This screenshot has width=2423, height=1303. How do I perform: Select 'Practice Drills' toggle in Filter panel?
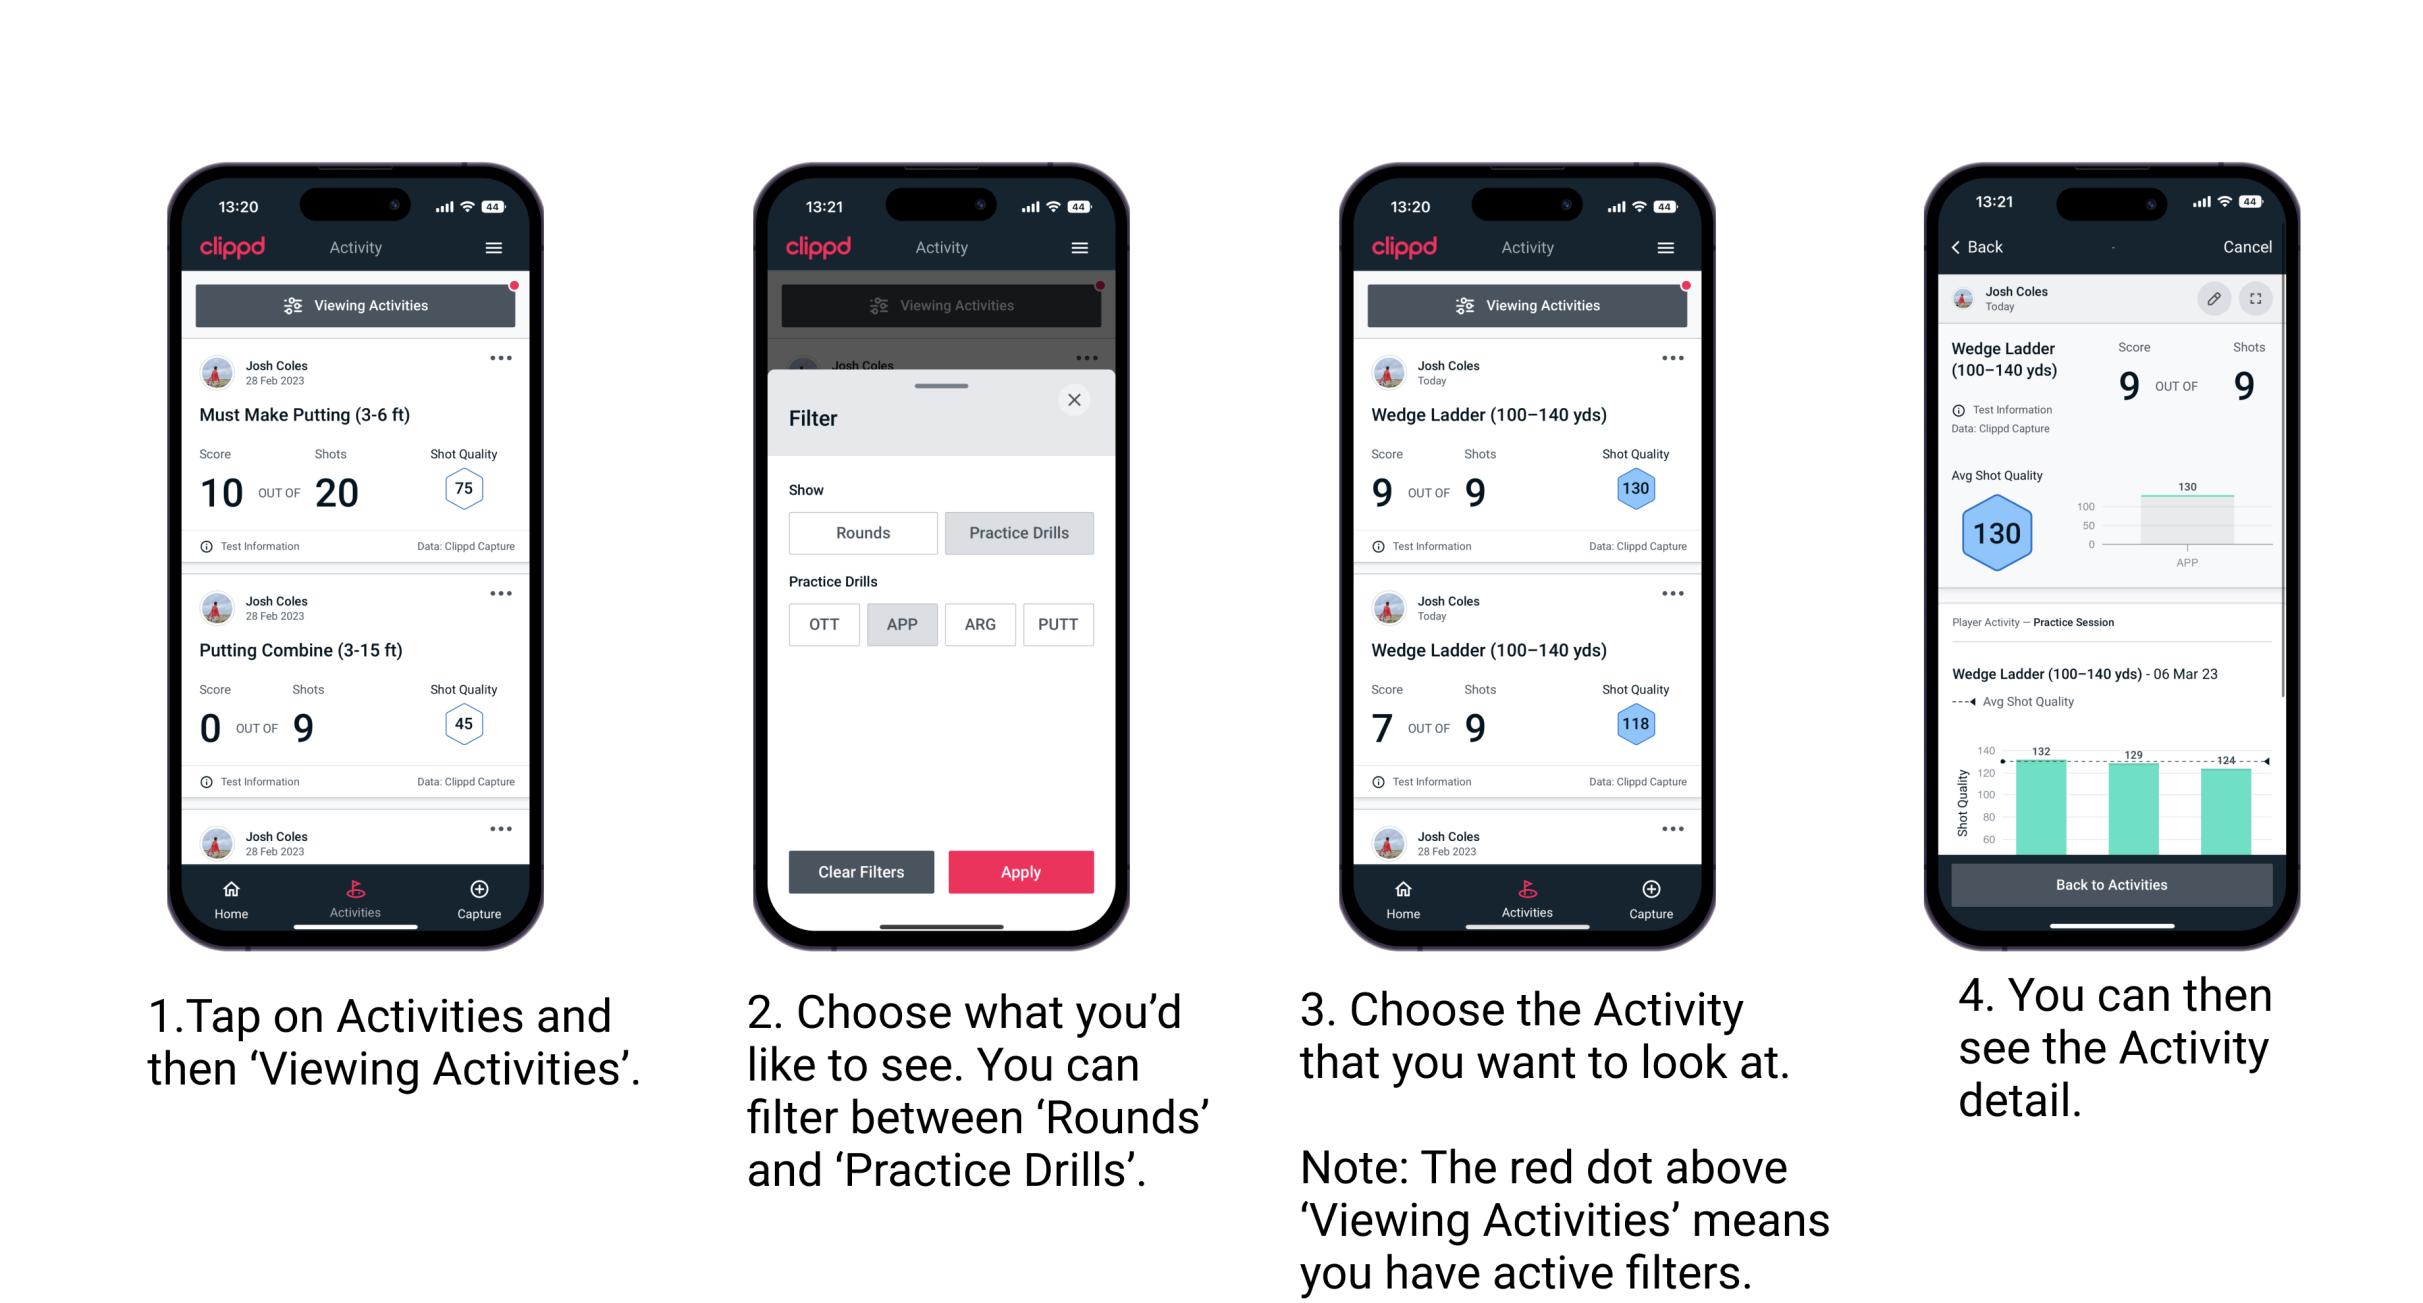[x=1021, y=533]
